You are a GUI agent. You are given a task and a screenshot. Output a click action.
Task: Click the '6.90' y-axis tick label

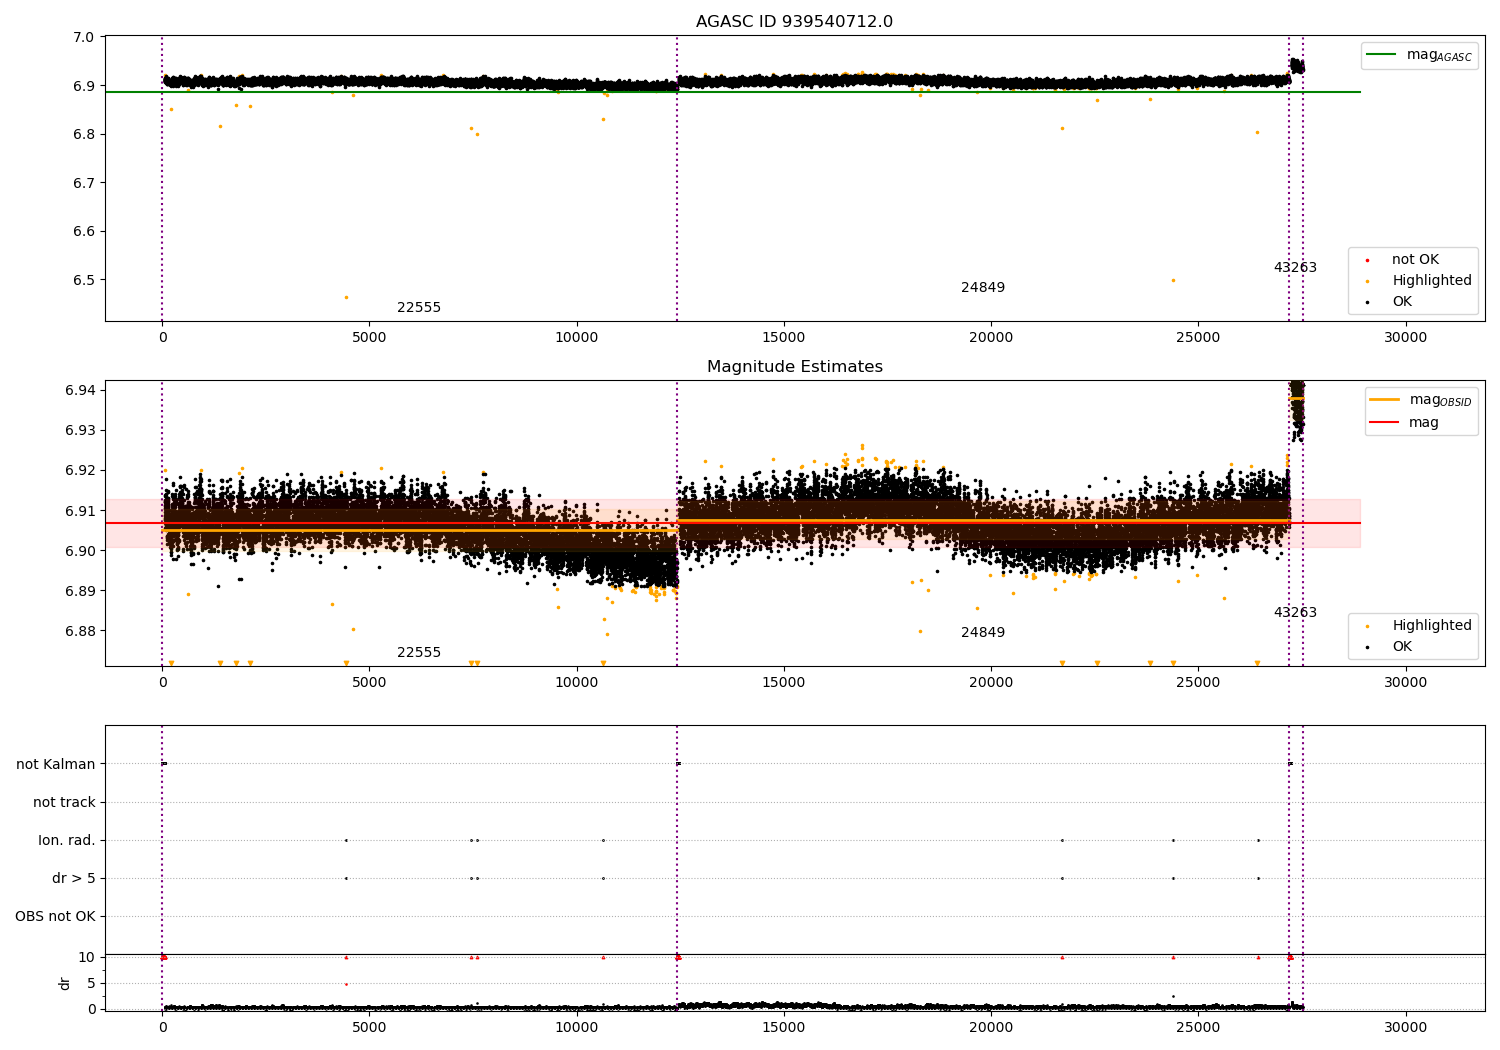(80, 551)
